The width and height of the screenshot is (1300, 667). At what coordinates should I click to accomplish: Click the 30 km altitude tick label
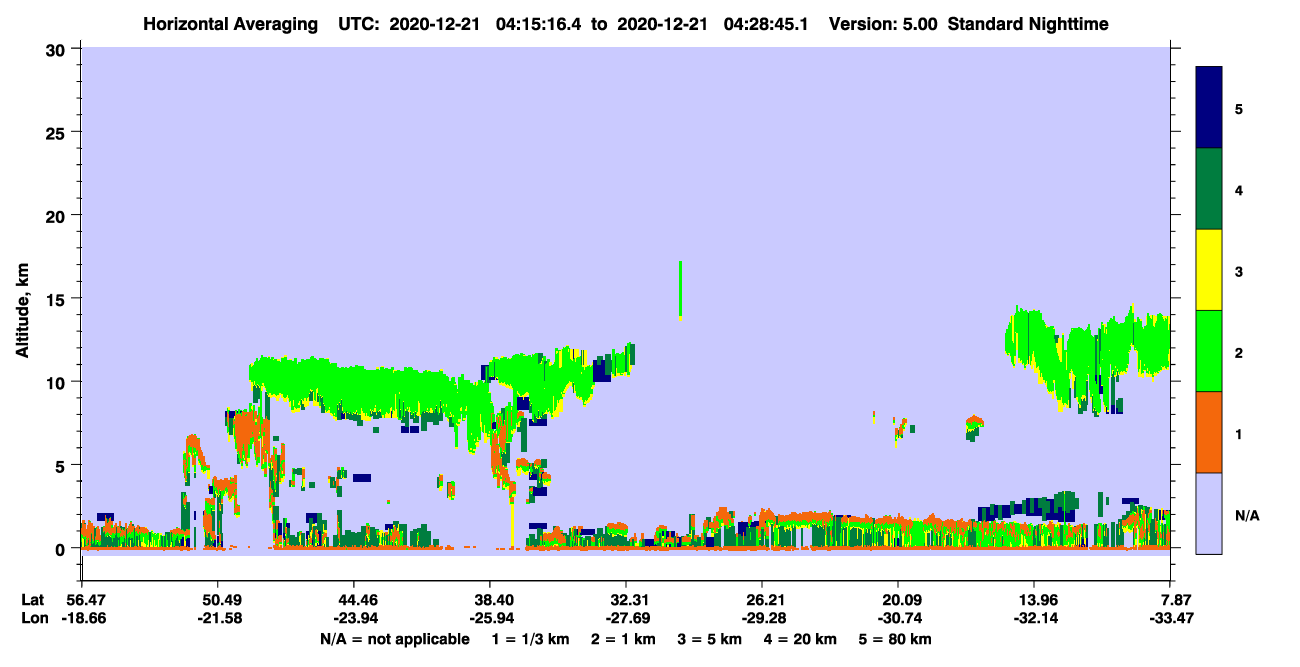tap(58, 49)
